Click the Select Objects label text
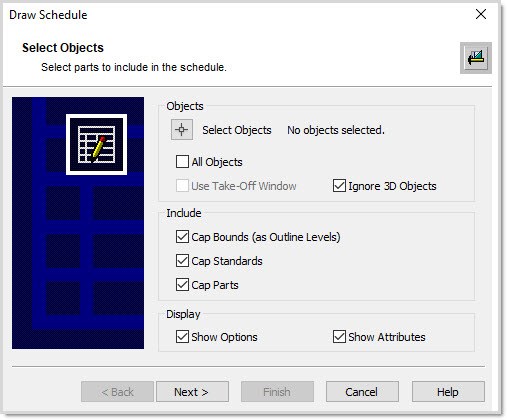 pos(237,130)
